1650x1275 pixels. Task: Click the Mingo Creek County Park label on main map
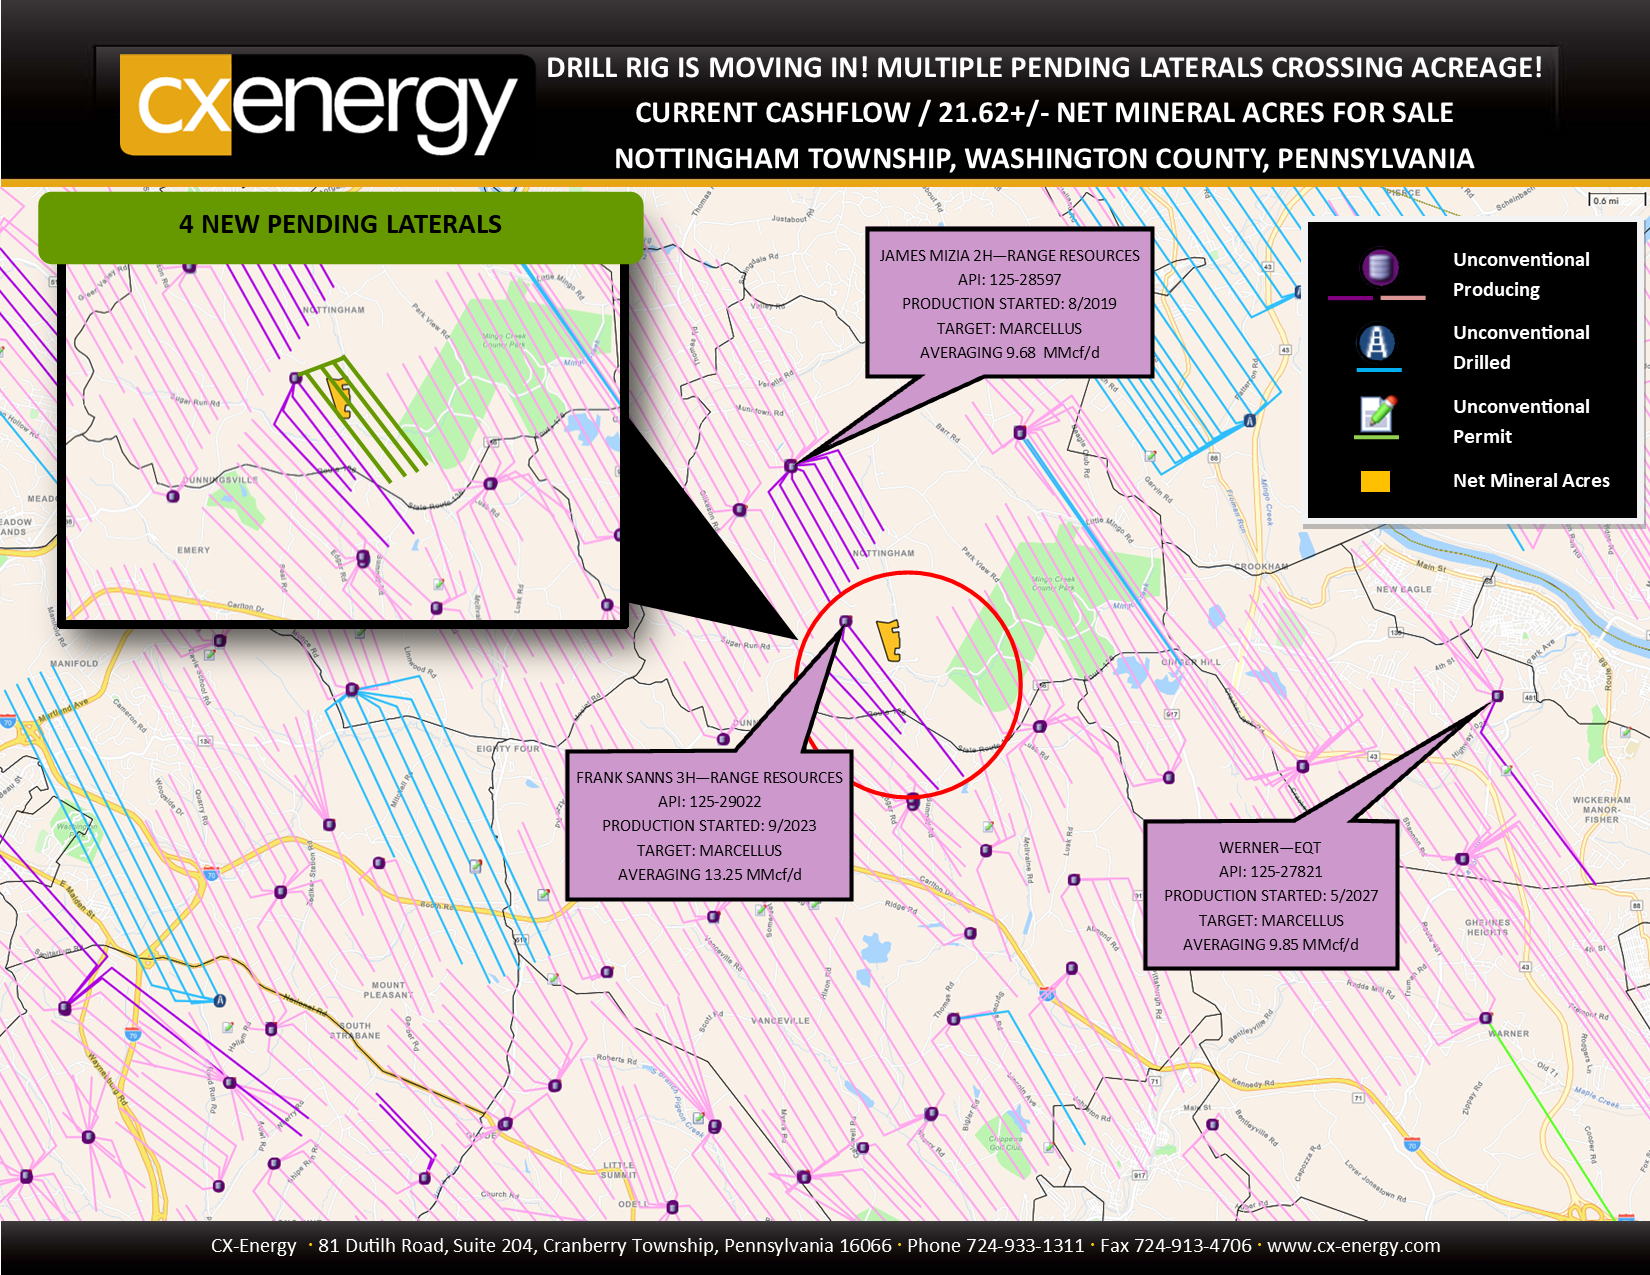1053,582
